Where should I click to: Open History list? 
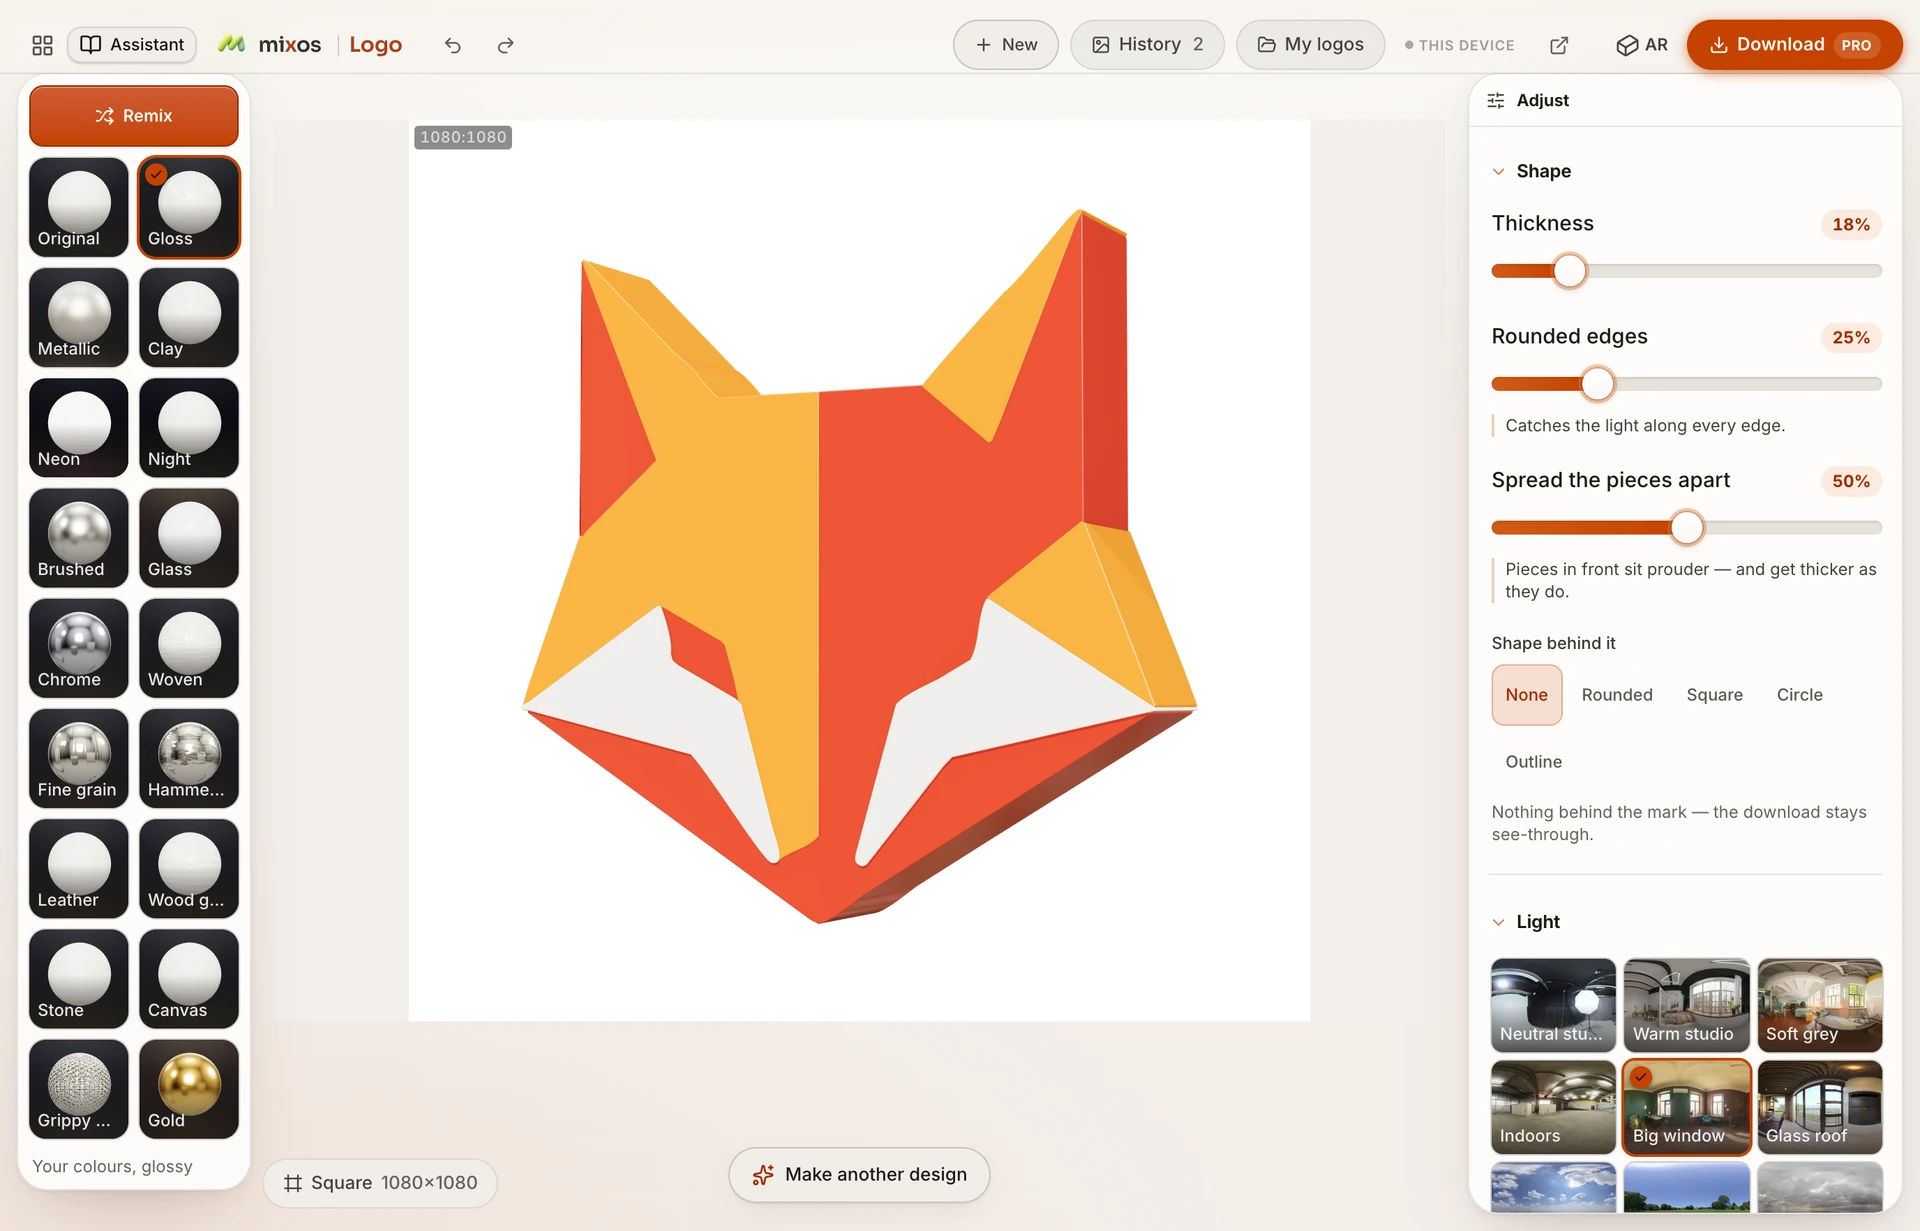tap(1147, 45)
